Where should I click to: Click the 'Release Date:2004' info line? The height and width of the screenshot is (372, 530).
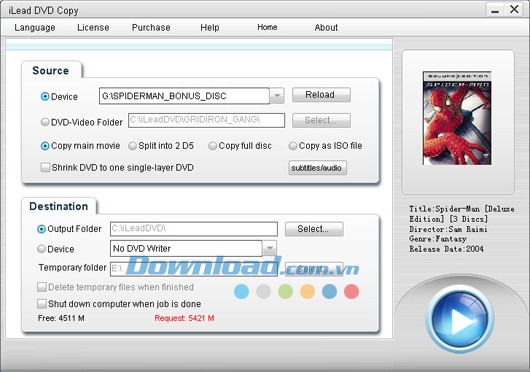pyautogui.click(x=446, y=249)
